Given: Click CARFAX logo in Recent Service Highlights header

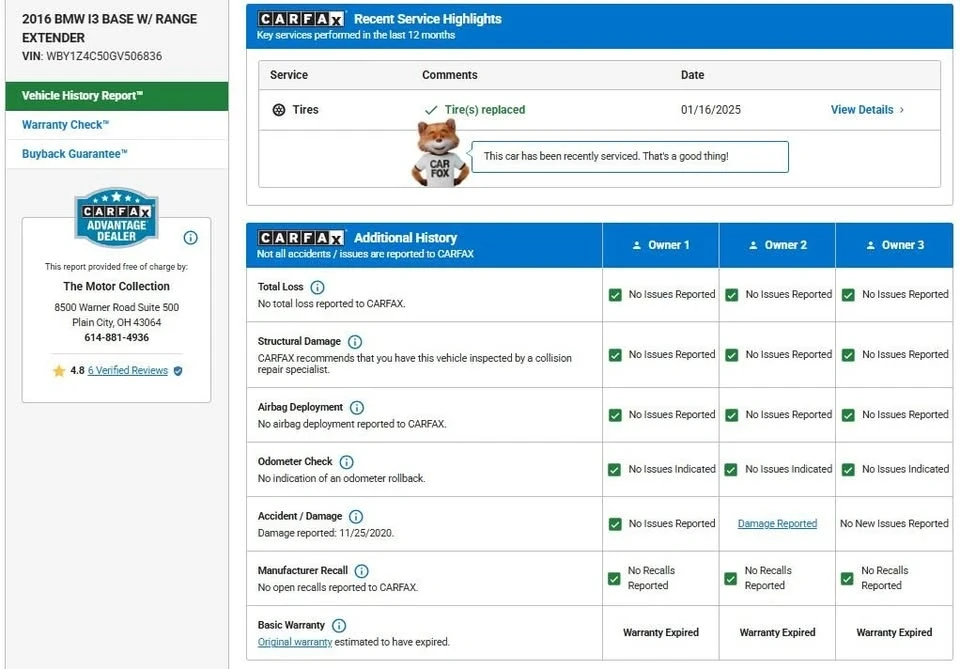Looking at the screenshot, I should [x=301, y=19].
